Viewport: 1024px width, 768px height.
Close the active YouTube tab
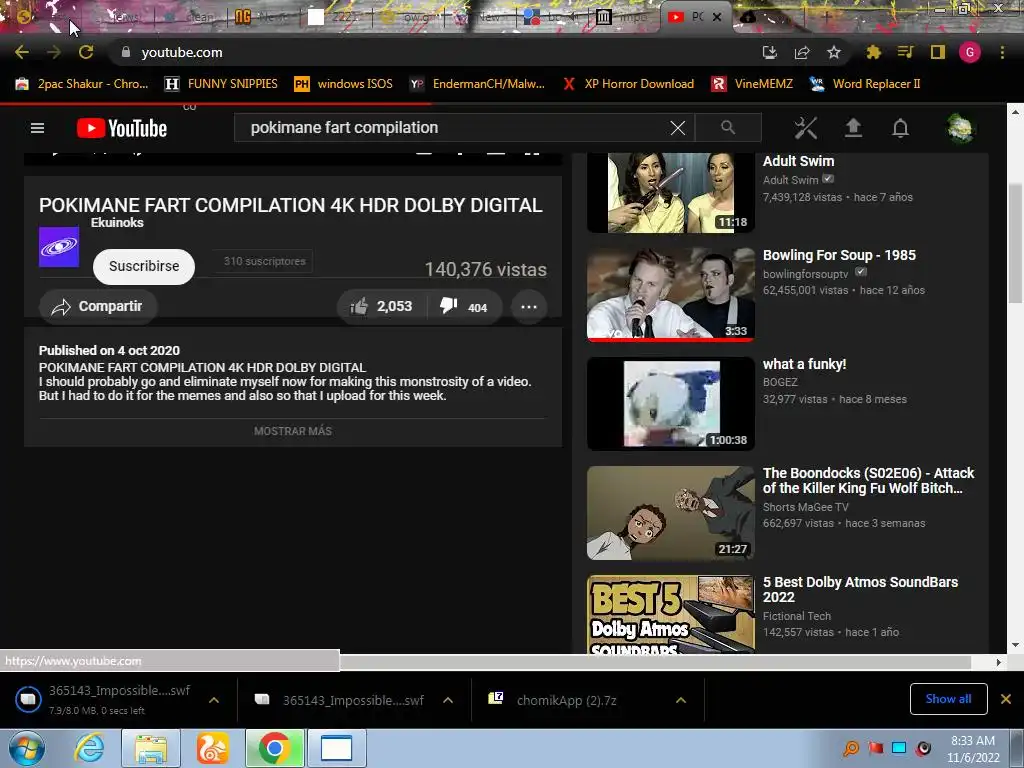point(716,17)
